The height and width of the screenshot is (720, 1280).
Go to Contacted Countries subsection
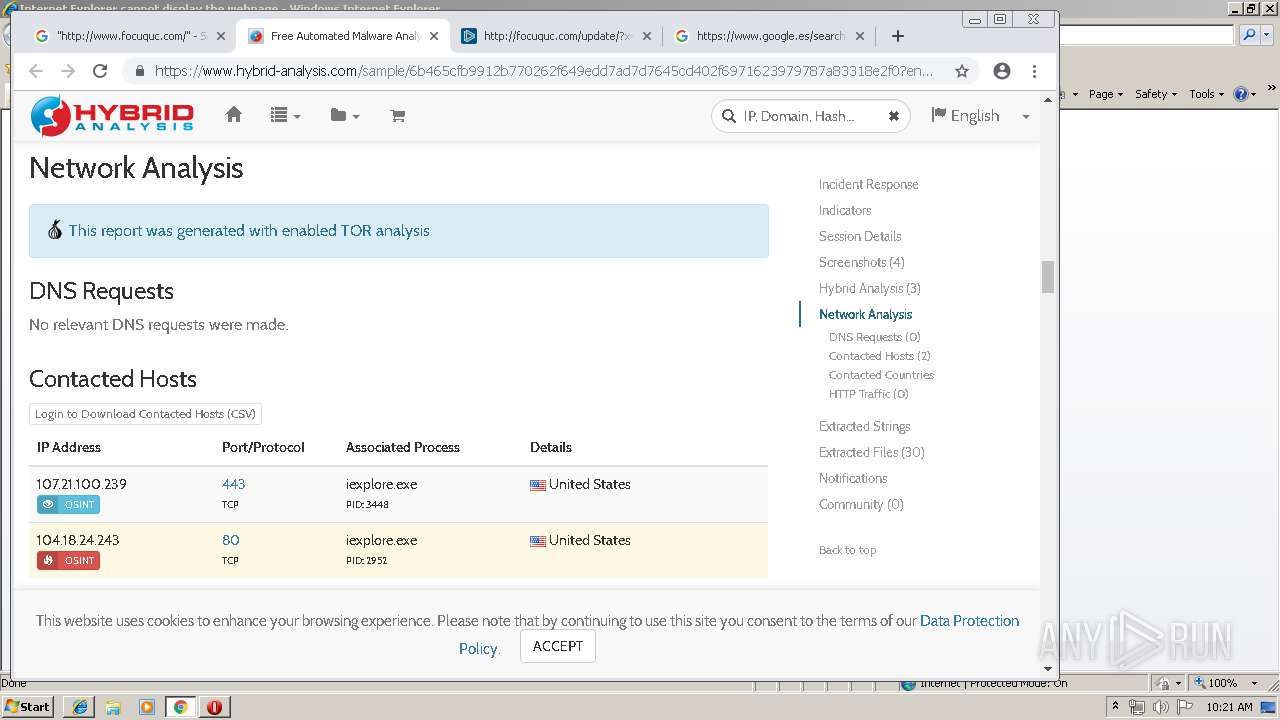point(881,375)
